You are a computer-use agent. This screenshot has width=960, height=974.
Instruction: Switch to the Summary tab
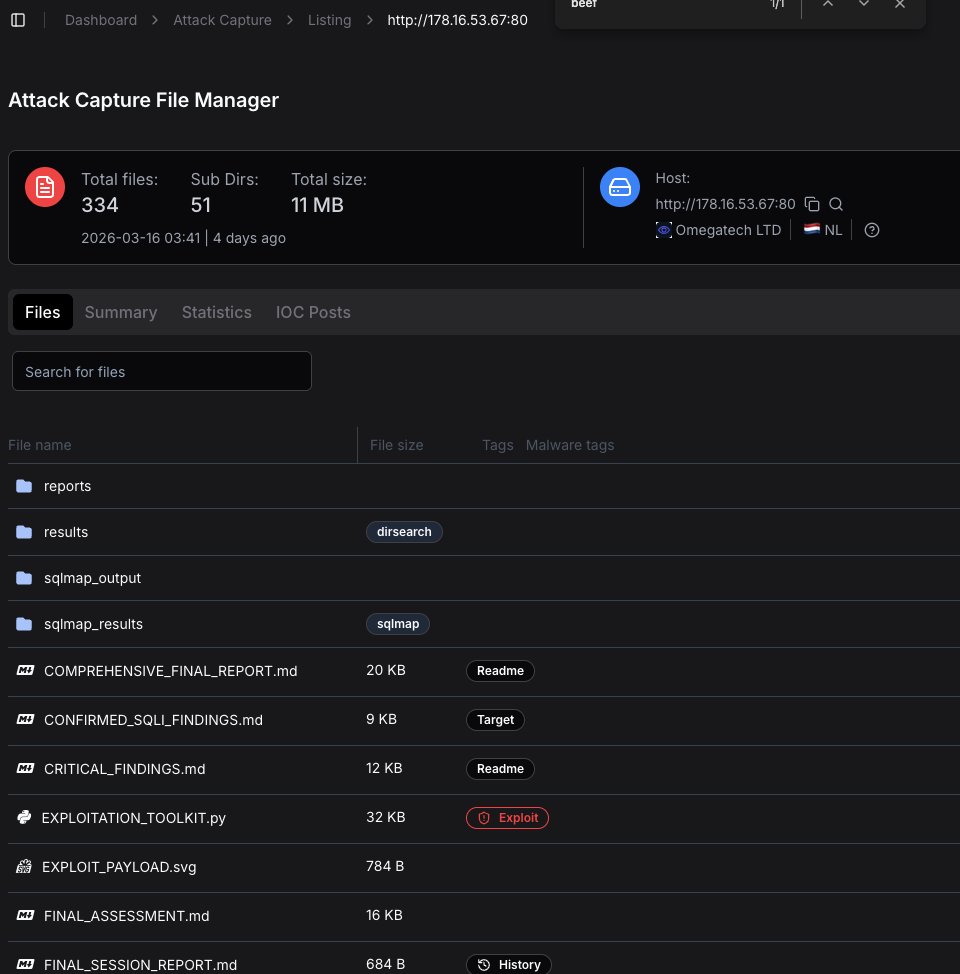pyautogui.click(x=121, y=312)
